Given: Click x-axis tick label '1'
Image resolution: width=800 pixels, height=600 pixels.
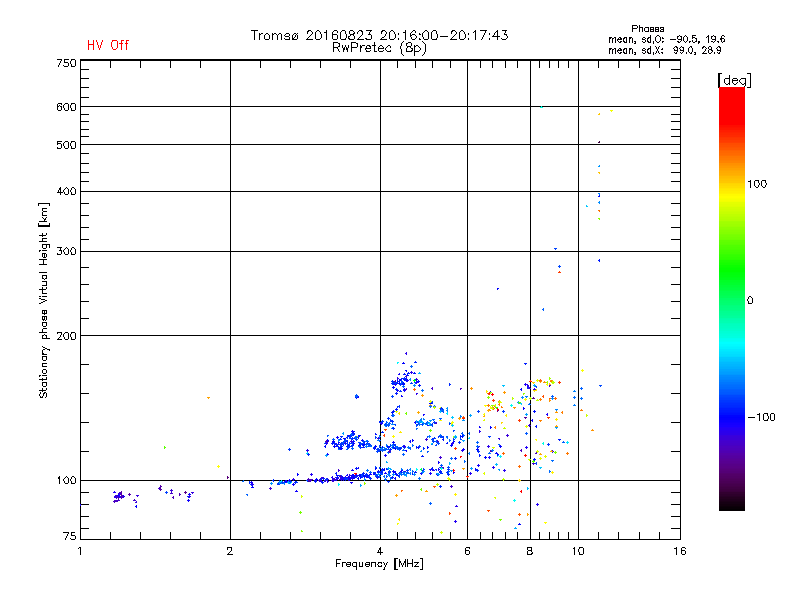Looking at the screenshot, I should 80,551.
